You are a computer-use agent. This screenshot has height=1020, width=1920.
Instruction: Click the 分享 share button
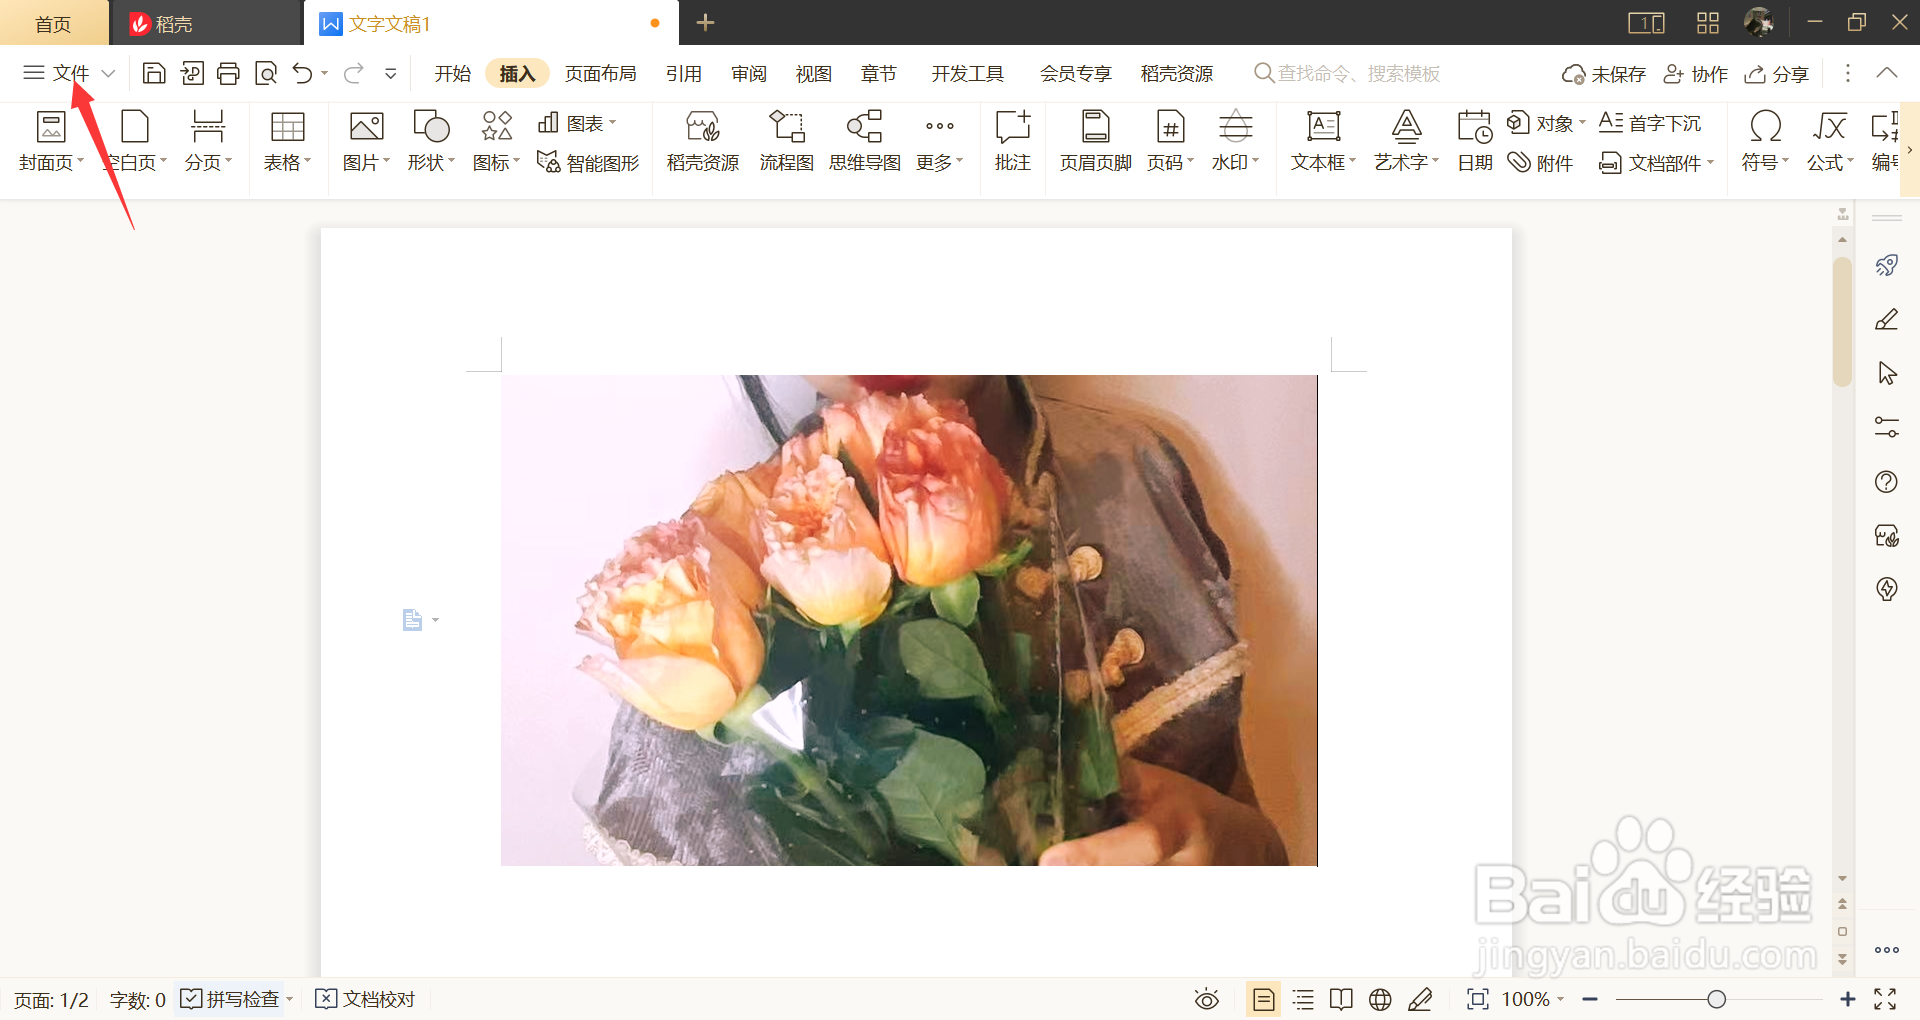(x=1776, y=73)
